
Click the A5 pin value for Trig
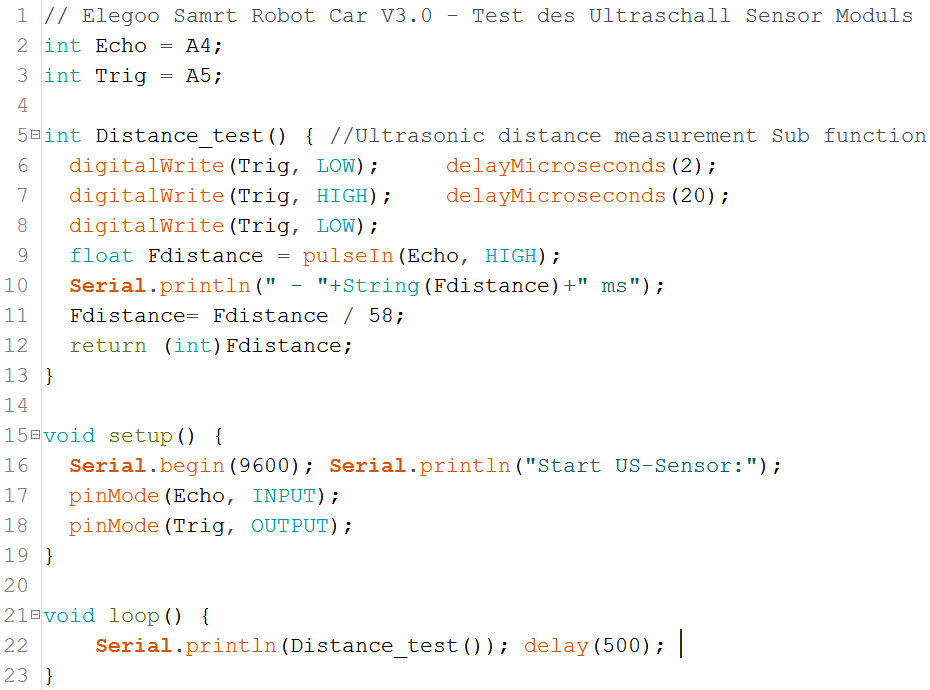198,76
